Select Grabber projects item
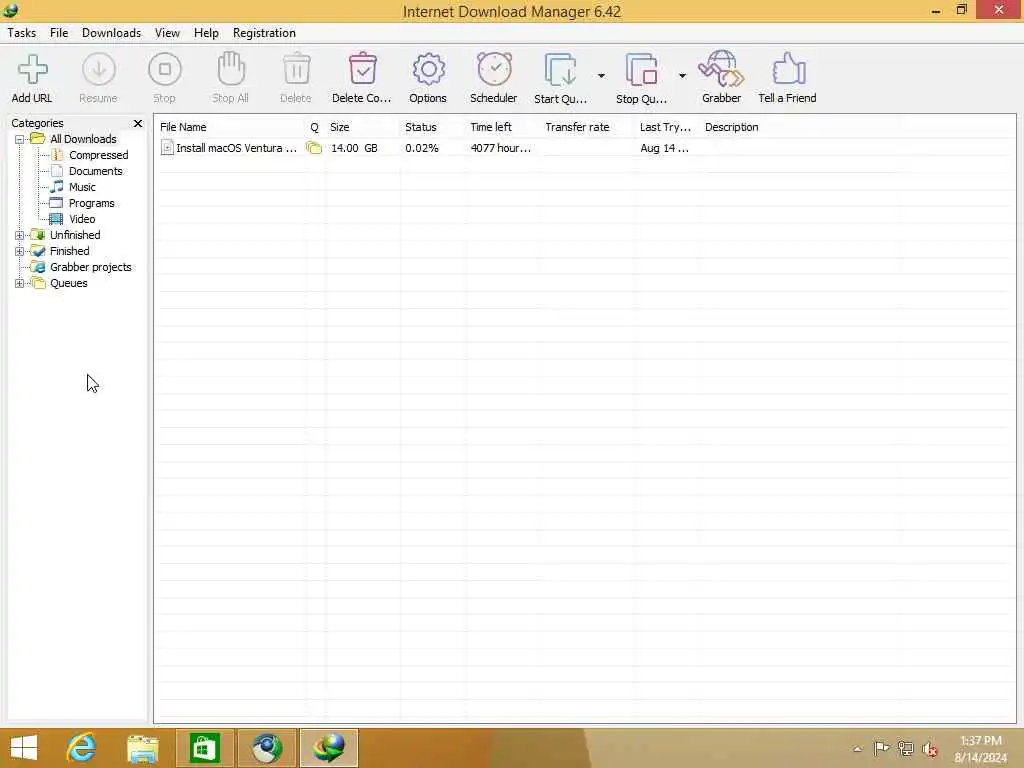 tap(91, 267)
